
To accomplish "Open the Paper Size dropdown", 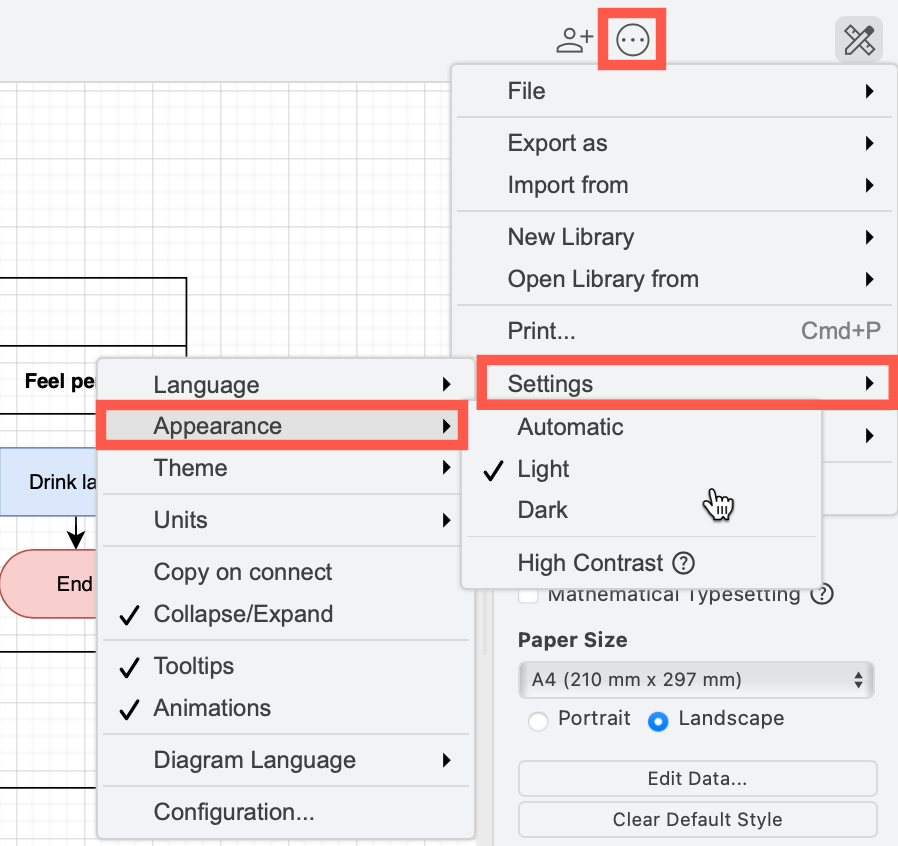I will click(x=696, y=679).
